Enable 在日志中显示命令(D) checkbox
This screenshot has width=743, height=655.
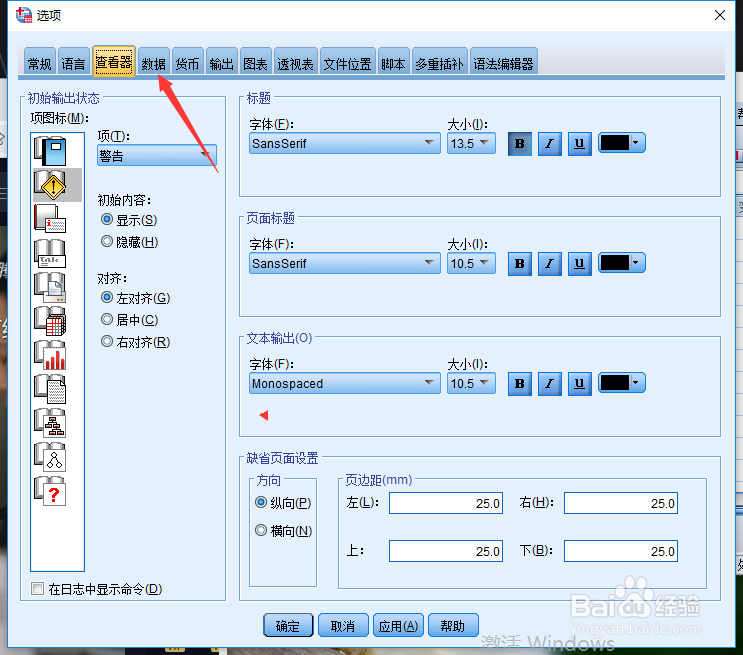[96, 589]
